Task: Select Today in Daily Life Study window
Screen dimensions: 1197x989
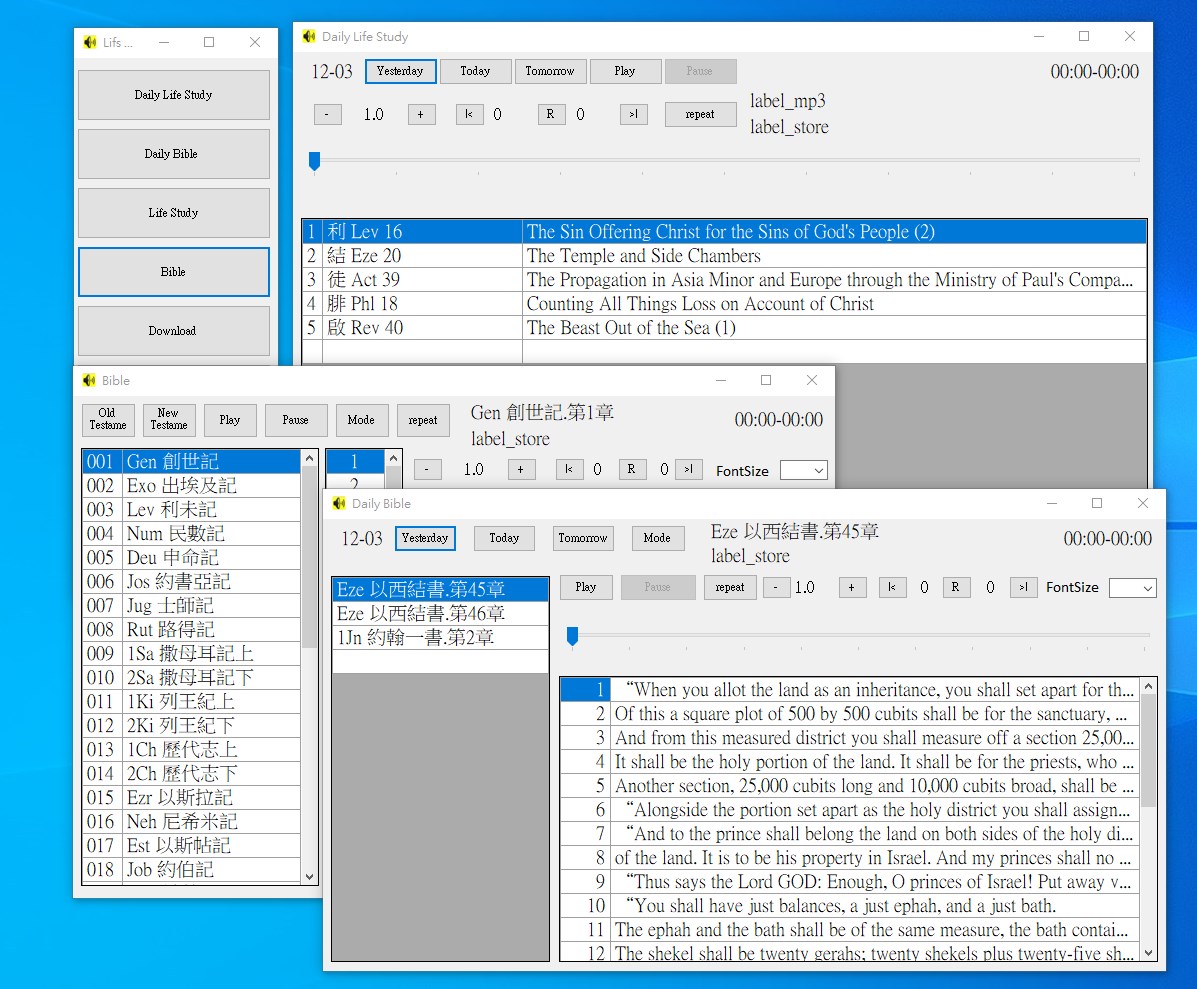Action: pos(475,71)
